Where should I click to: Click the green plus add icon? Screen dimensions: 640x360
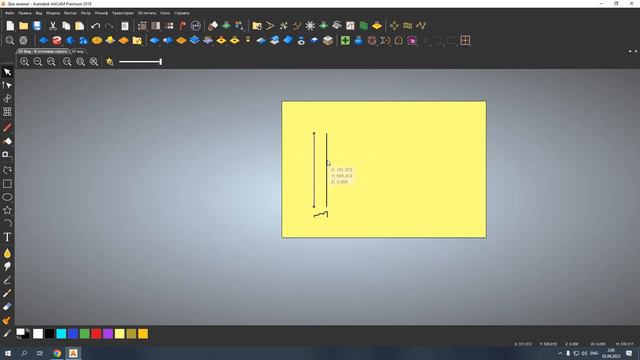[x=345, y=40]
